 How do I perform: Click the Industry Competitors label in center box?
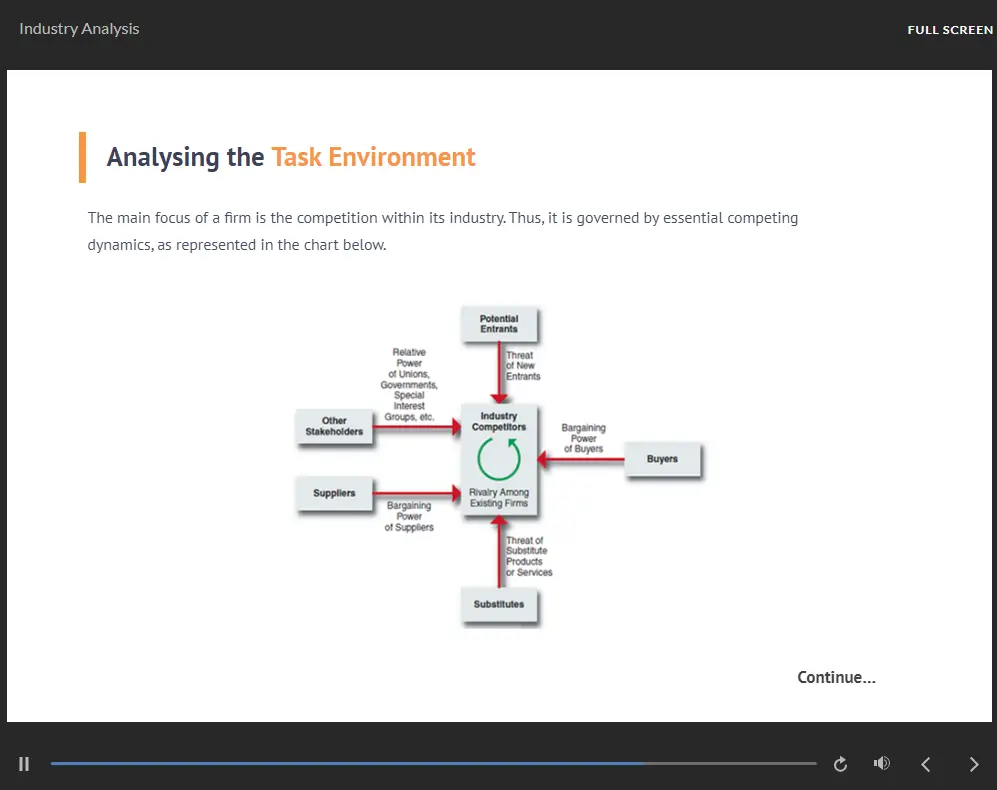(499, 421)
